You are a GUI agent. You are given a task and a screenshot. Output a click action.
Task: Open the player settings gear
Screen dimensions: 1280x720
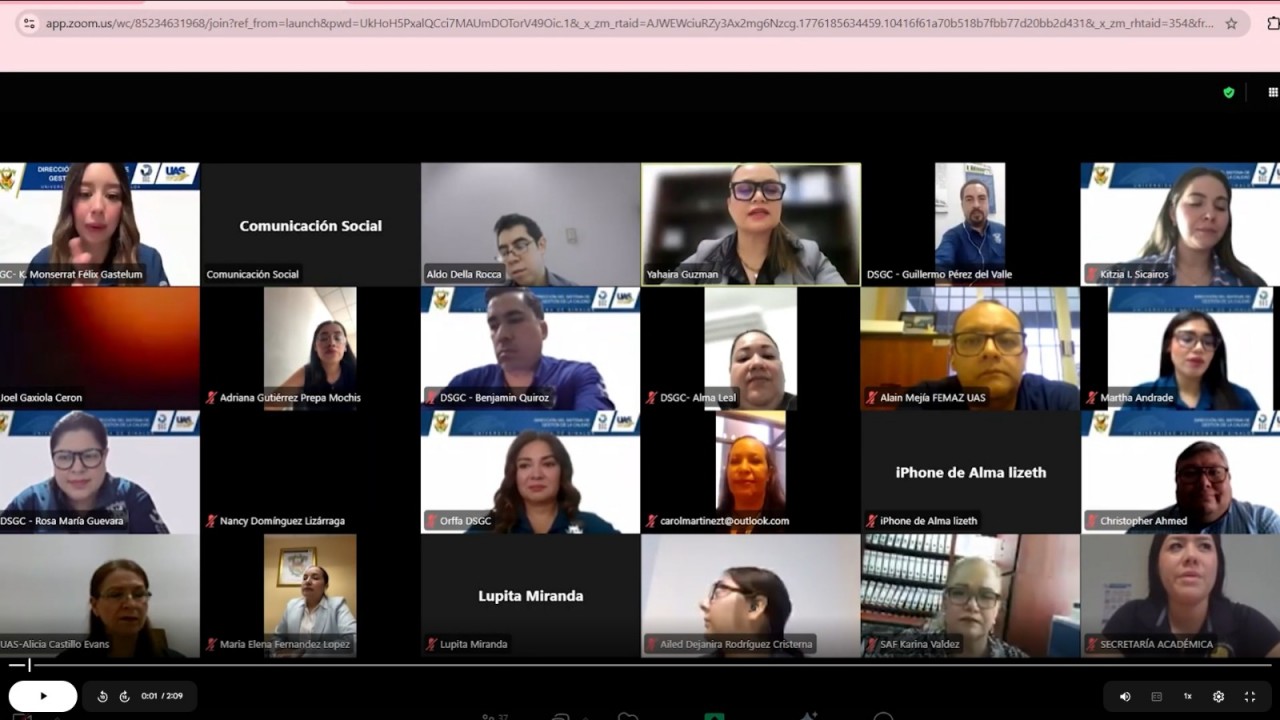pos(1218,696)
